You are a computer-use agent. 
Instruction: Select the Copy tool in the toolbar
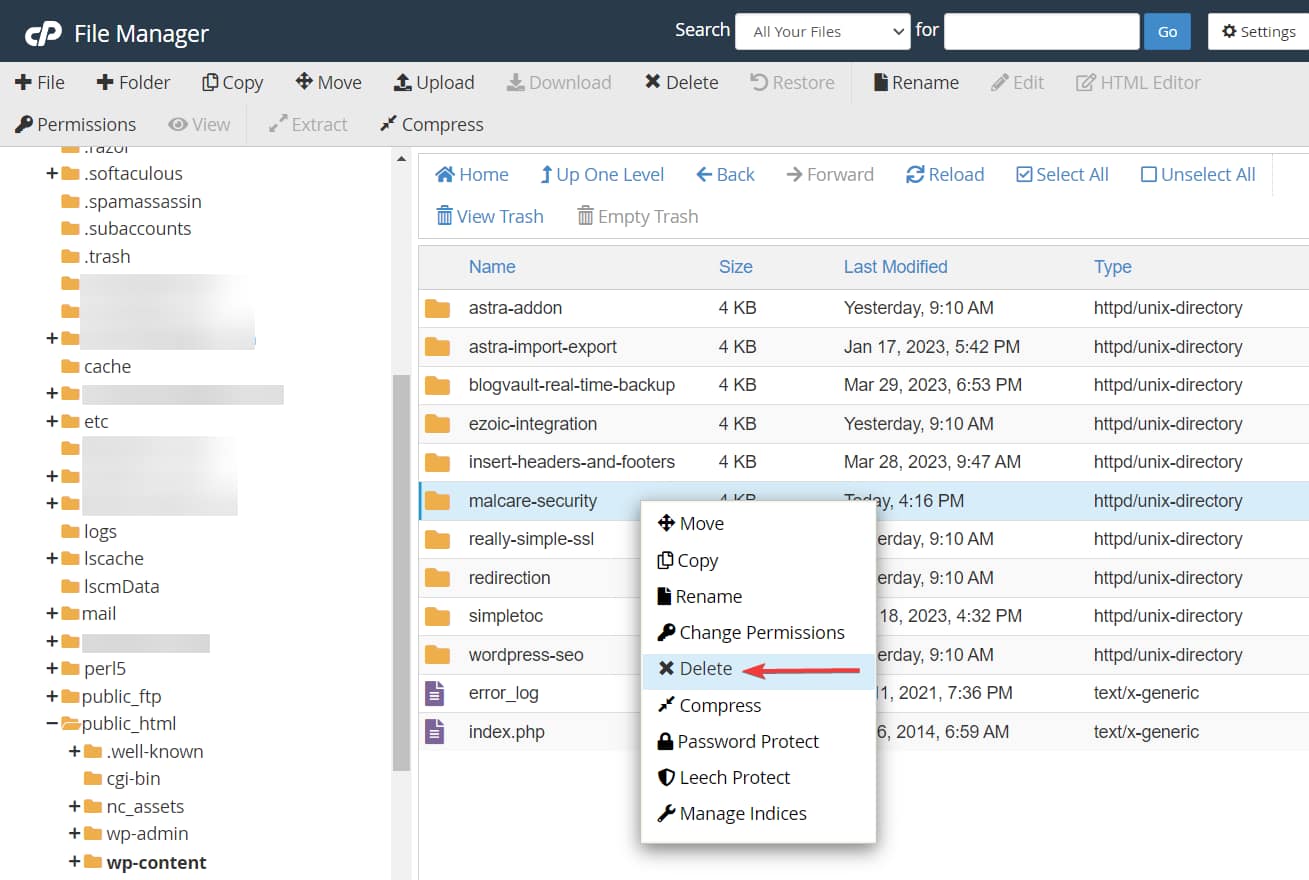(x=232, y=82)
